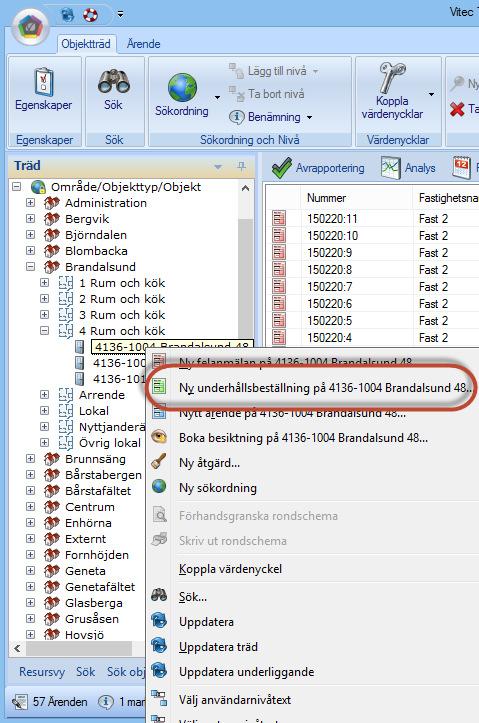This screenshot has width=479, height=723.
Task: Collapse the Brandalsund tree node
Action: [x=30, y=267]
